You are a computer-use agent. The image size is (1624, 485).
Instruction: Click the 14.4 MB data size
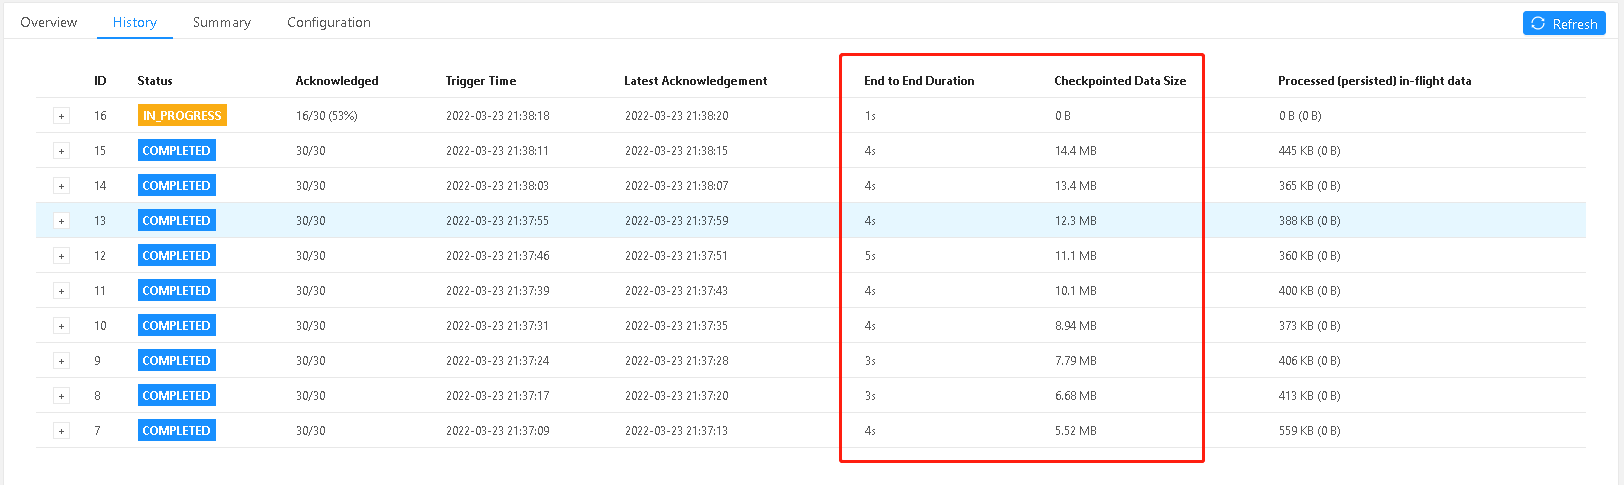pyautogui.click(x=1076, y=151)
